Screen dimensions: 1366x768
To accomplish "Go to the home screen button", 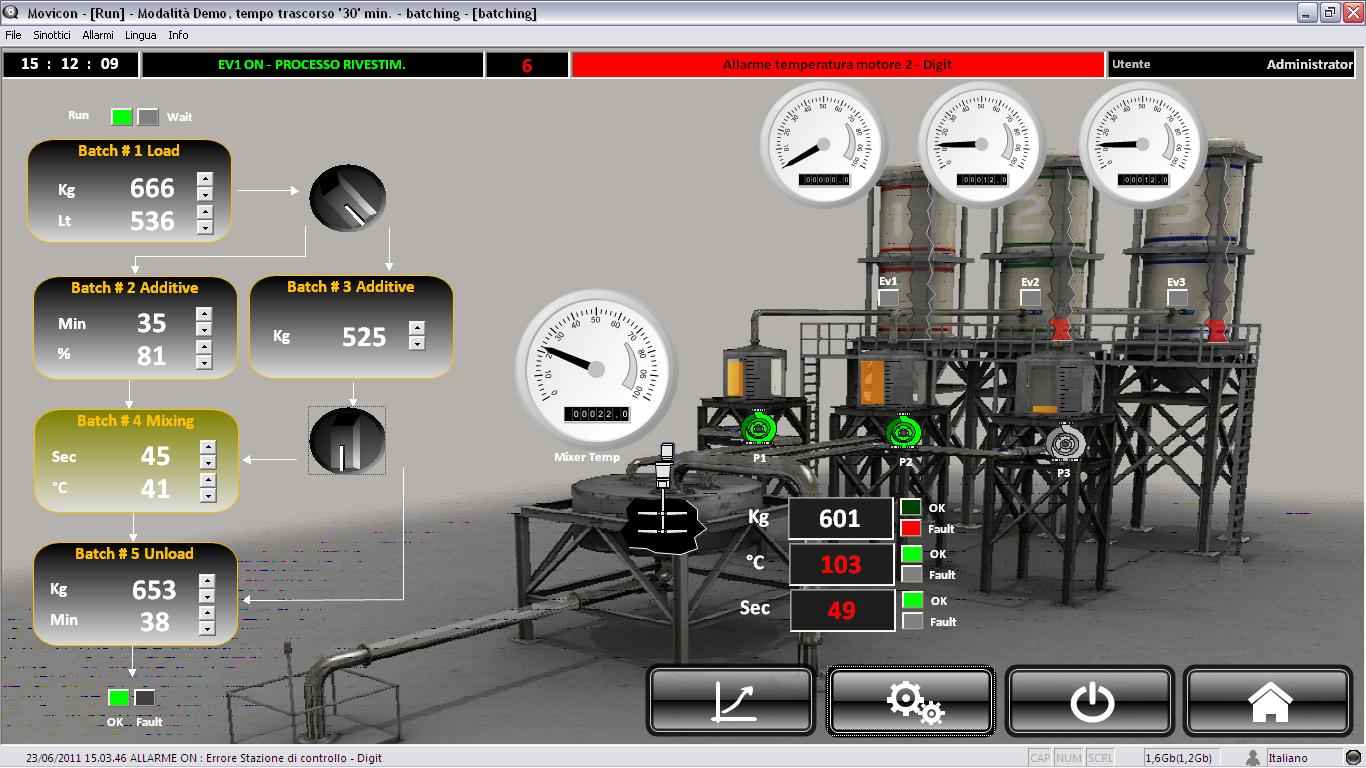I will (x=1269, y=700).
